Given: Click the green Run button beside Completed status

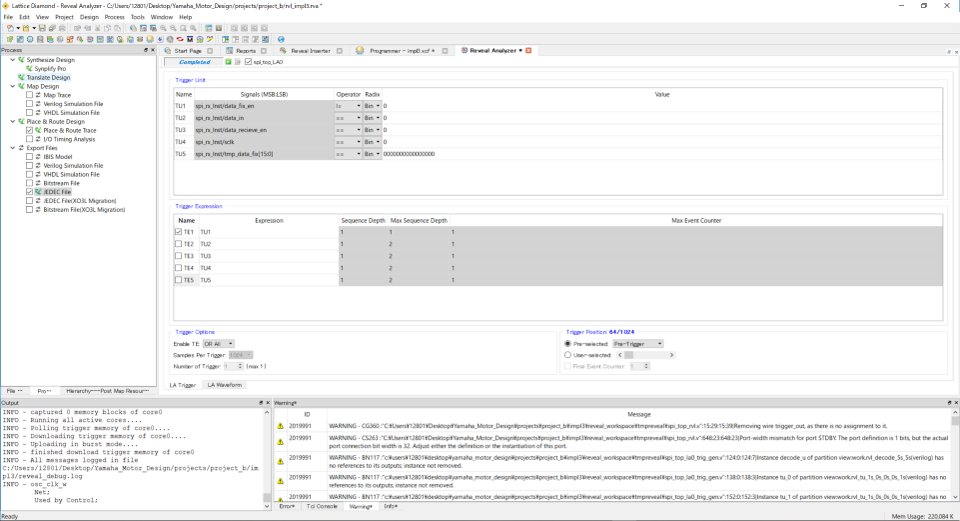Looking at the screenshot, I should (x=228, y=62).
